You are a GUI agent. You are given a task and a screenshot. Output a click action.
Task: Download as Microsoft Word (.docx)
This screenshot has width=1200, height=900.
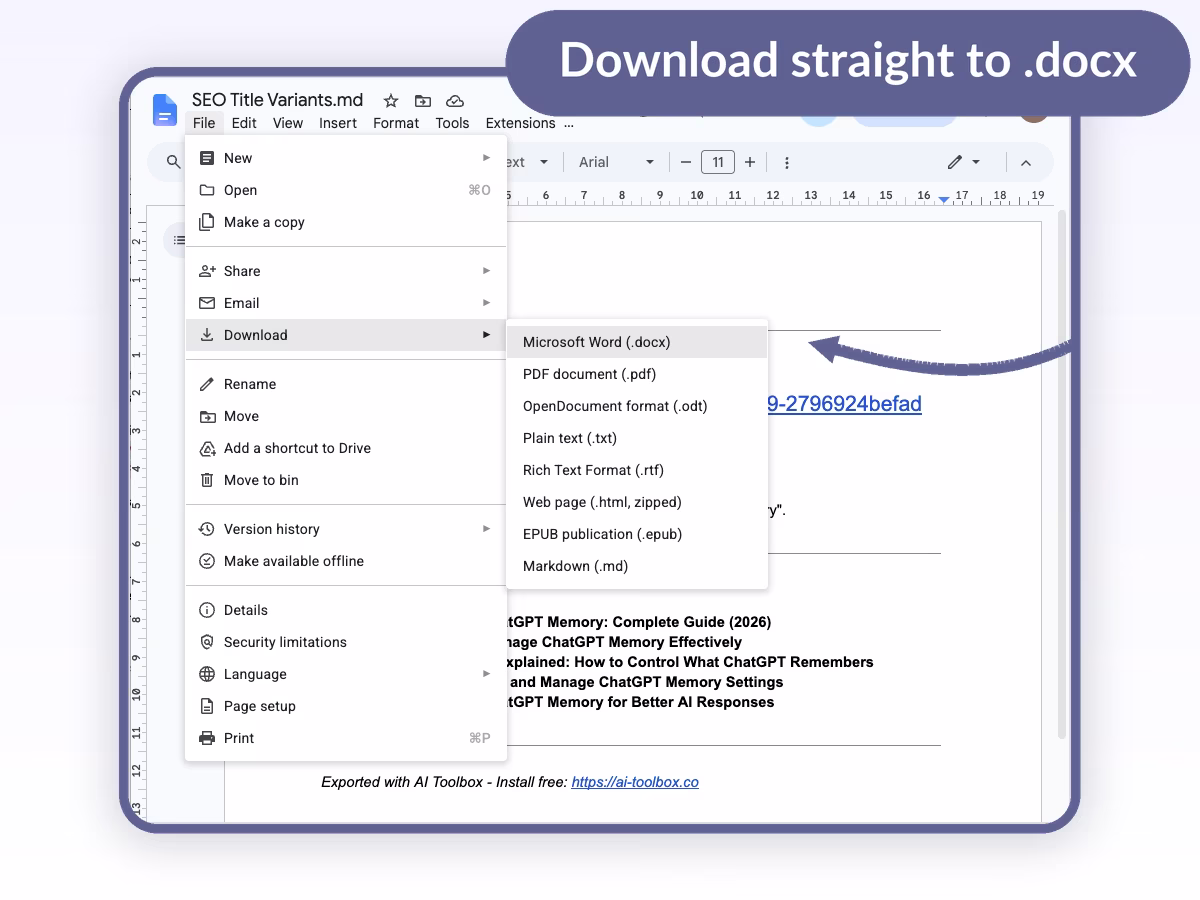click(x=637, y=342)
